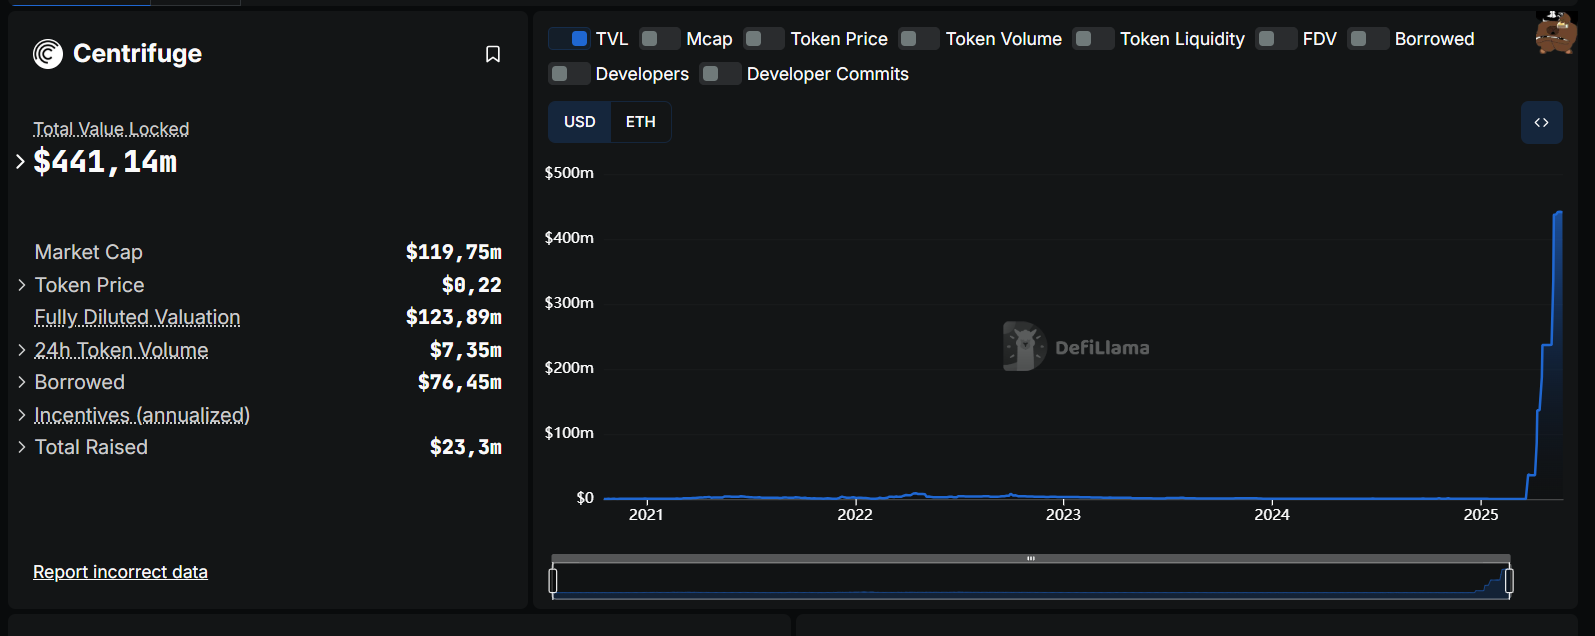
Task: Turn on the Token Price toggle
Action: click(x=763, y=39)
